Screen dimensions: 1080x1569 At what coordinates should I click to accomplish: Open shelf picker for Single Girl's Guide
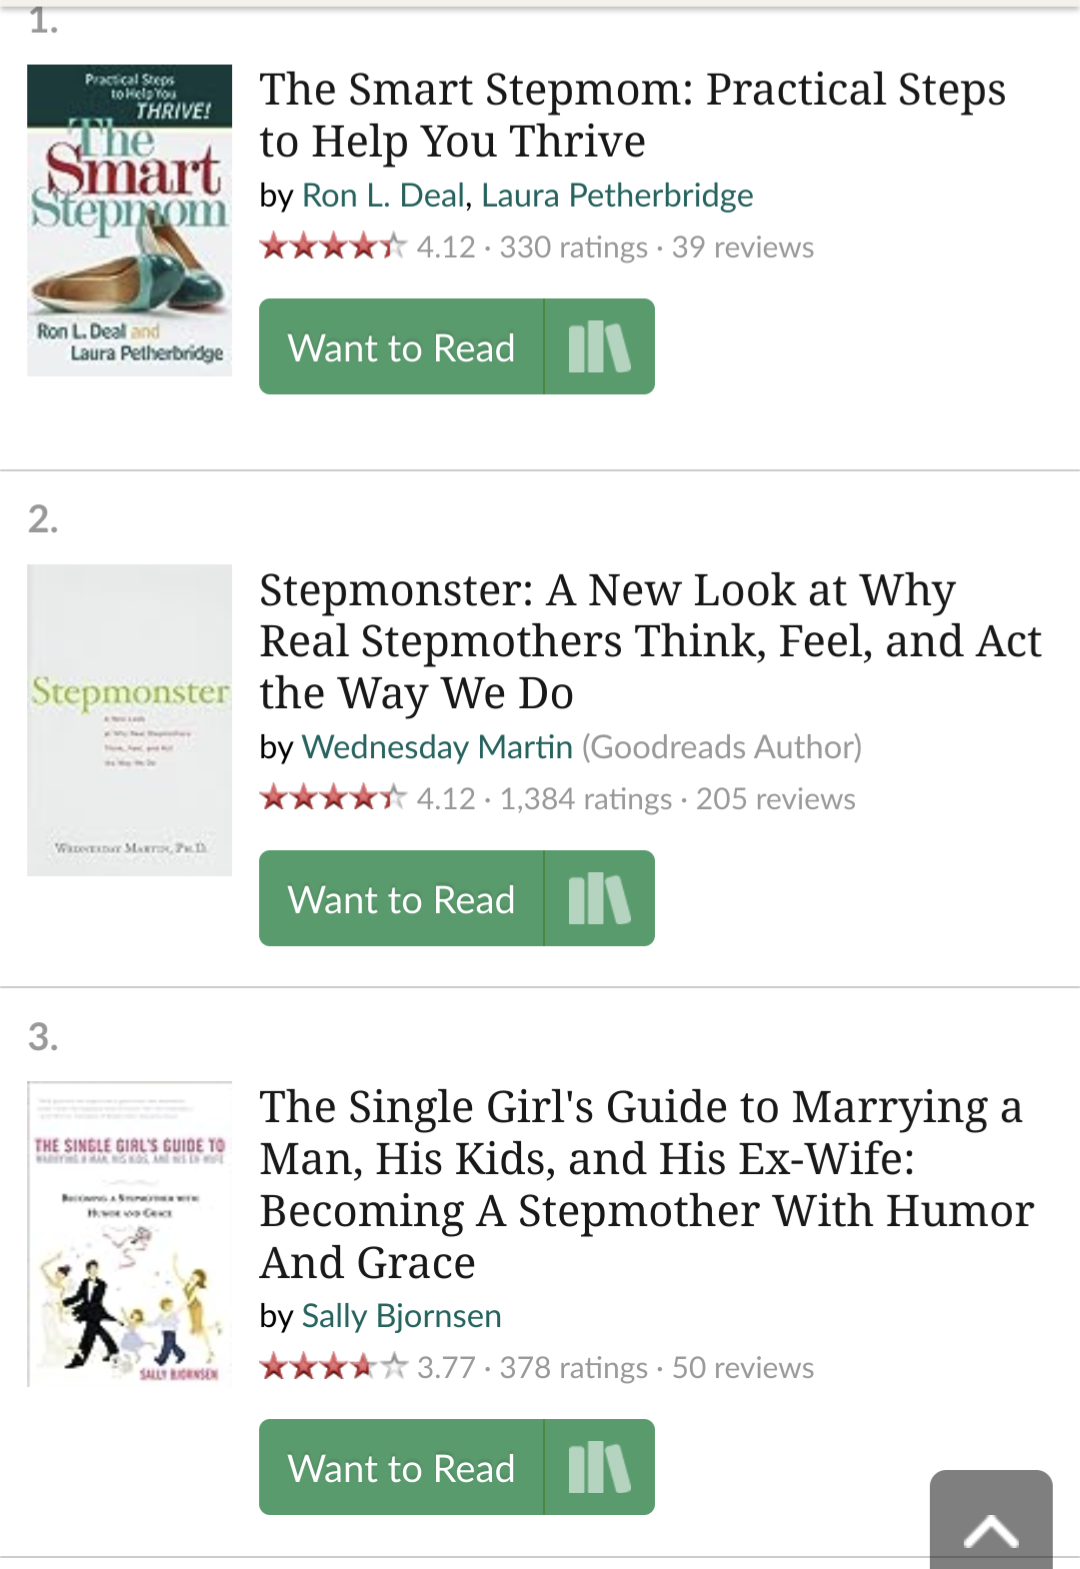point(599,1468)
